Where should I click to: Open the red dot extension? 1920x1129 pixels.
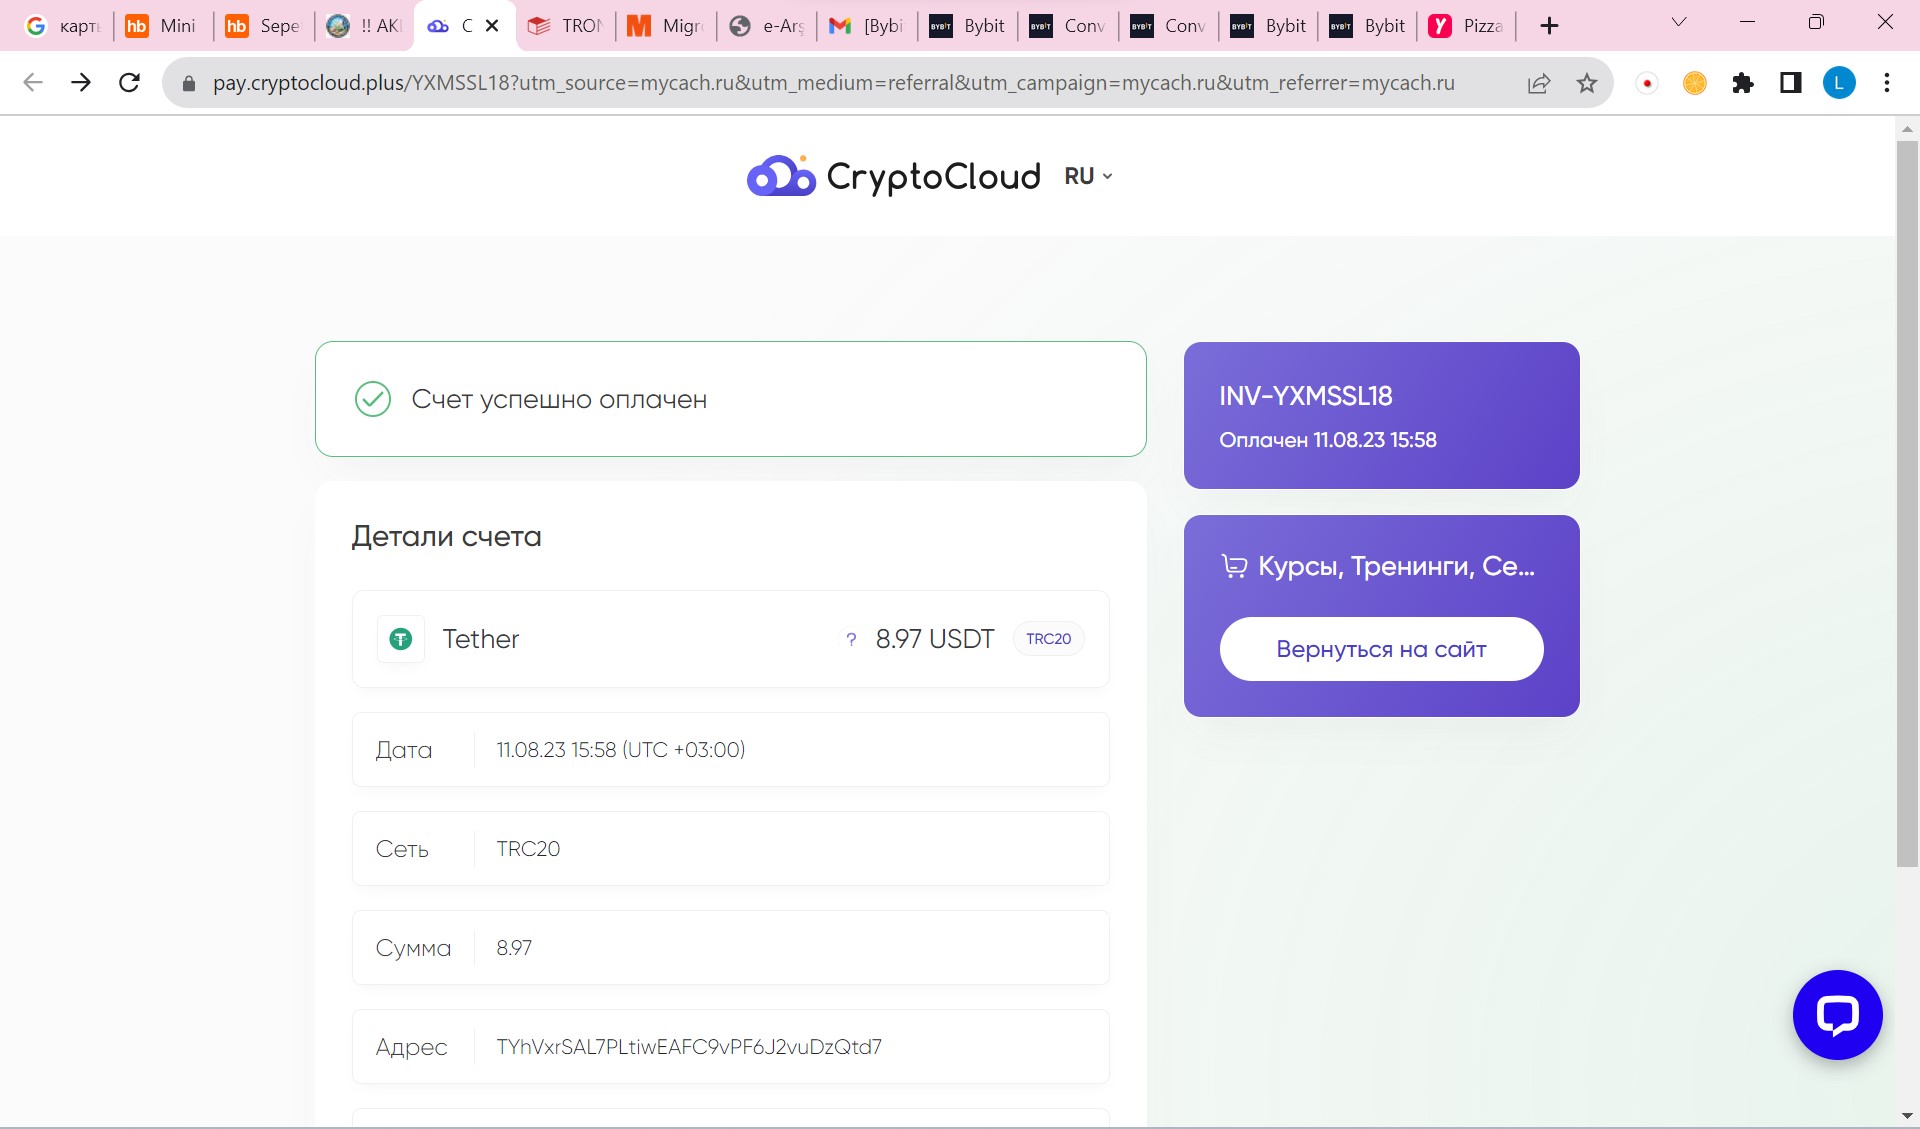coord(1647,83)
